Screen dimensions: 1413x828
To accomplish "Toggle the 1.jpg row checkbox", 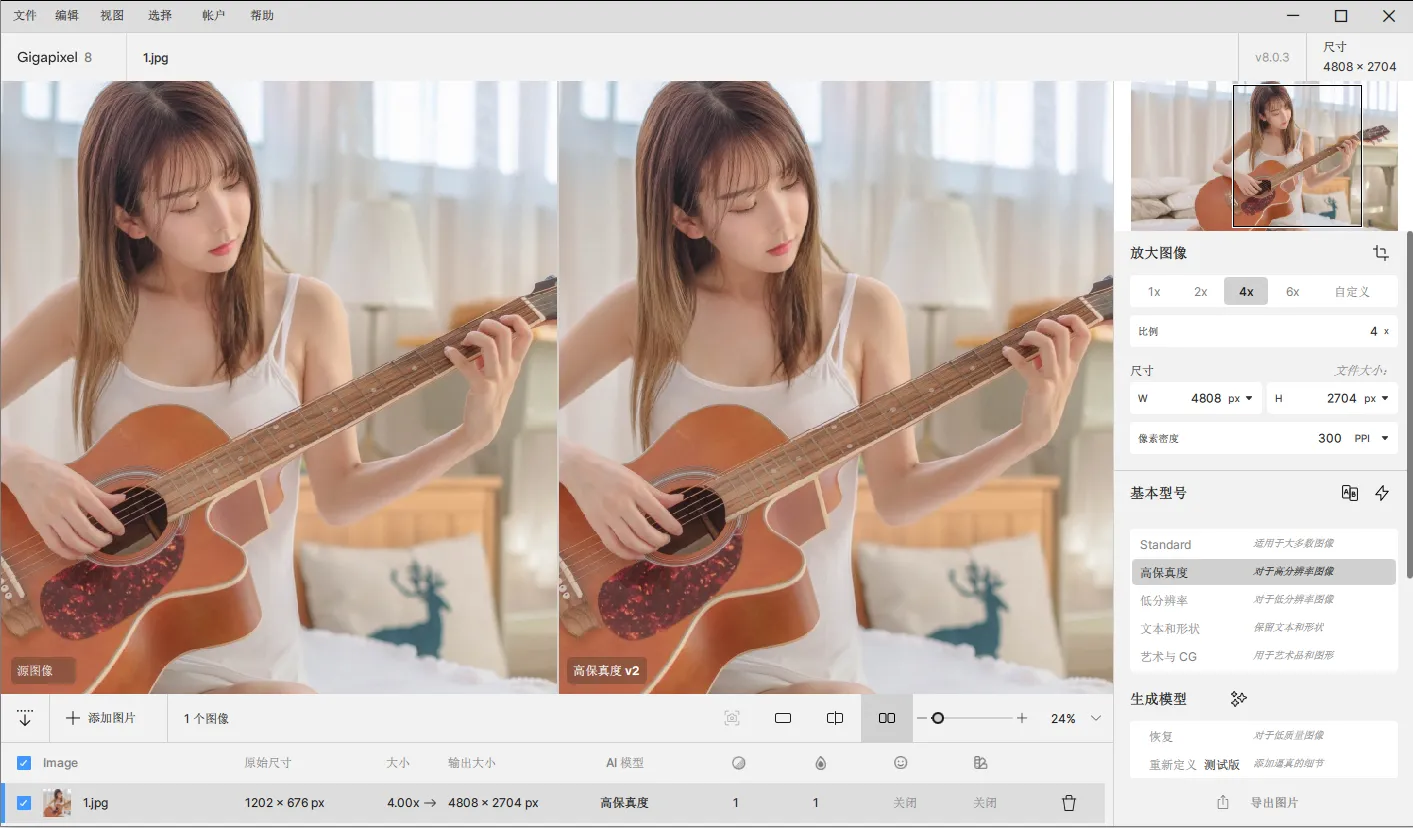I will pyautogui.click(x=24, y=803).
